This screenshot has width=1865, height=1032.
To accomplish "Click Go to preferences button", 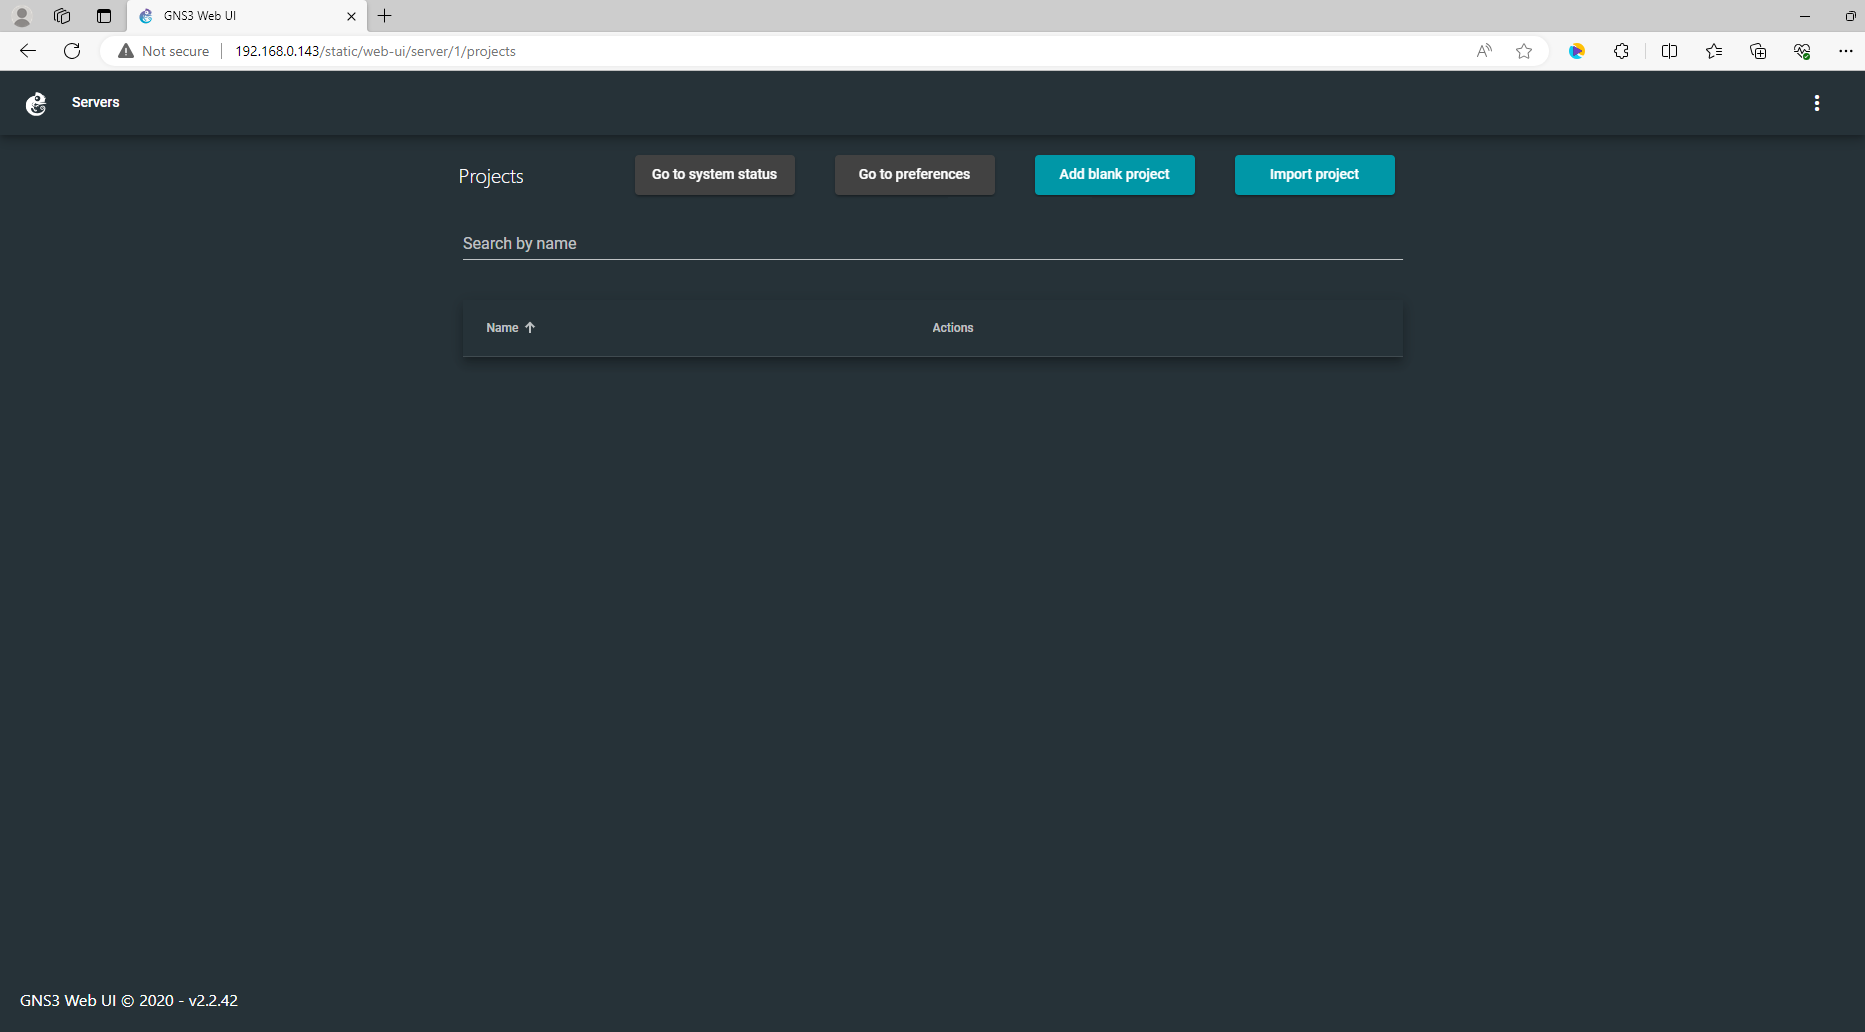I will [914, 175].
